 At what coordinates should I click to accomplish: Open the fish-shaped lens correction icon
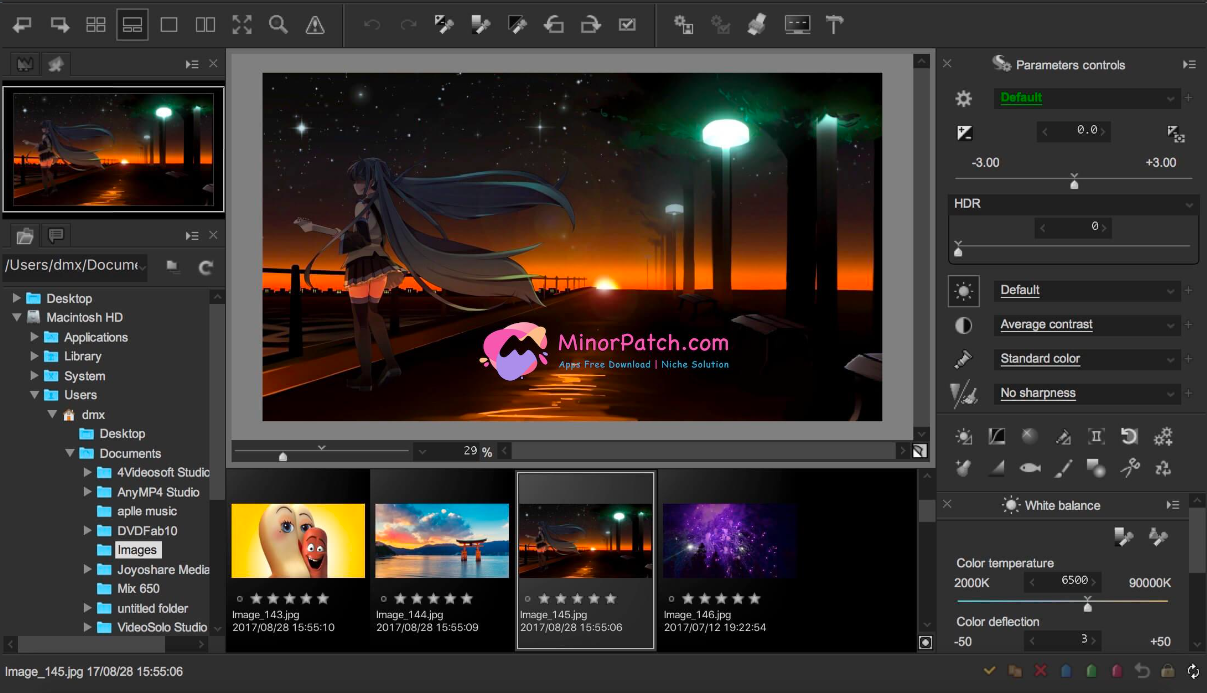(x=1030, y=468)
